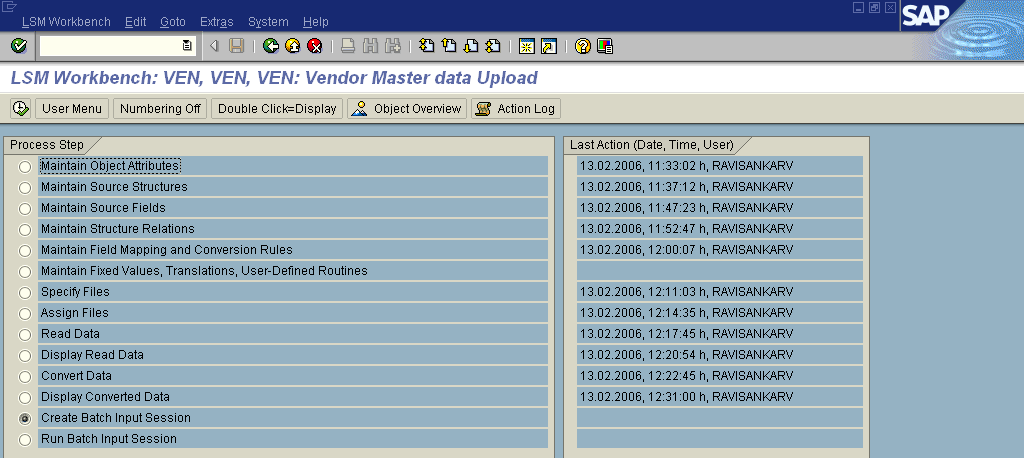Open command field history dropdown
This screenshot has width=1024, height=458.
(x=187, y=46)
